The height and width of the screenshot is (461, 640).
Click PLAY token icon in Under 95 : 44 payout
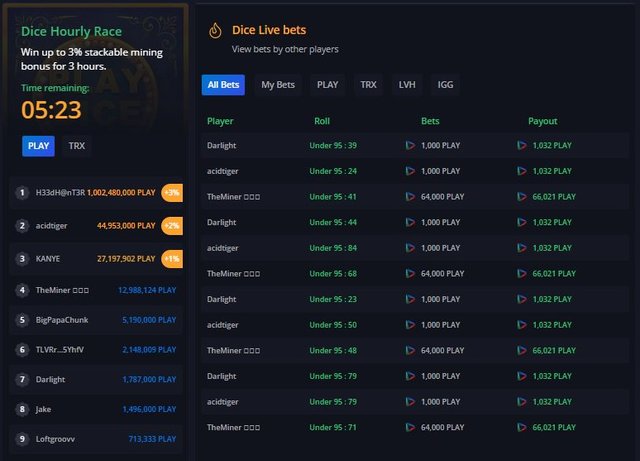(522, 223)
